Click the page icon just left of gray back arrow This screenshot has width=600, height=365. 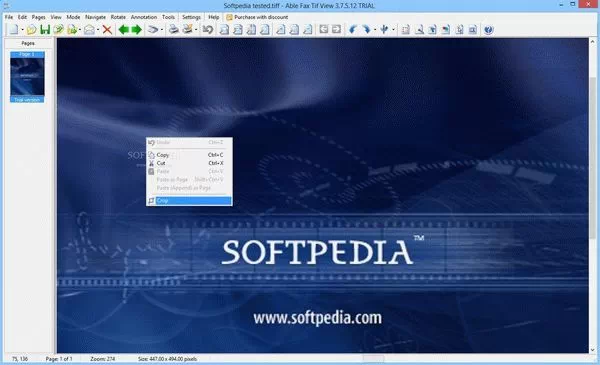point(308,29)
